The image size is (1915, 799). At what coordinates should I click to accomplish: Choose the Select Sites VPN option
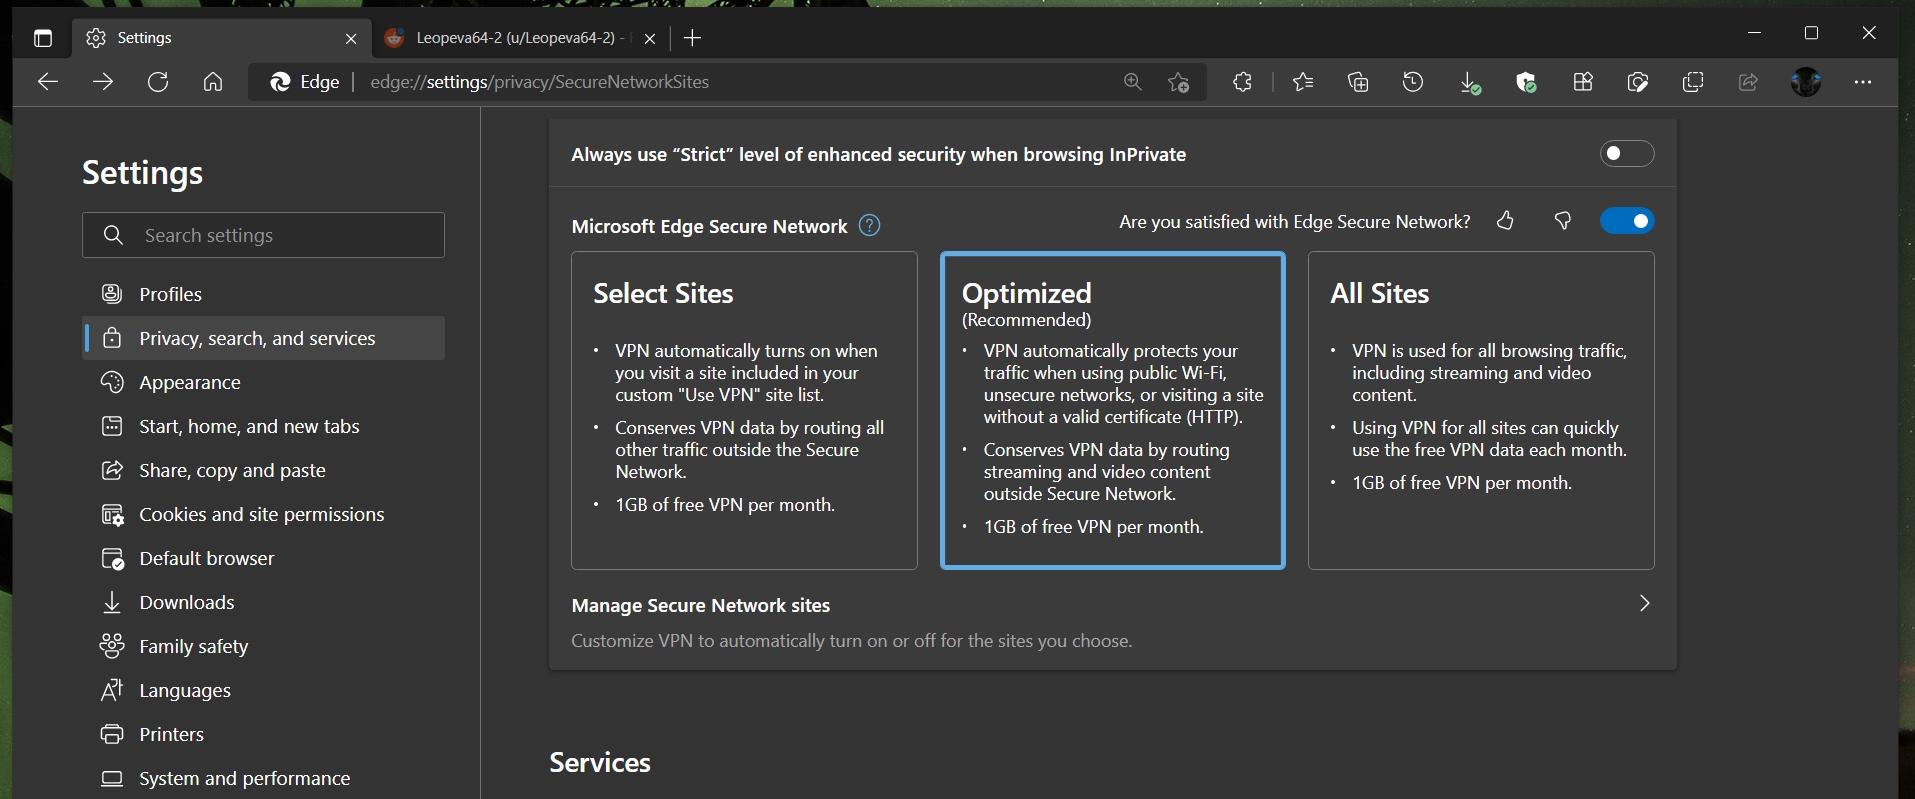[x=744, y=410]
